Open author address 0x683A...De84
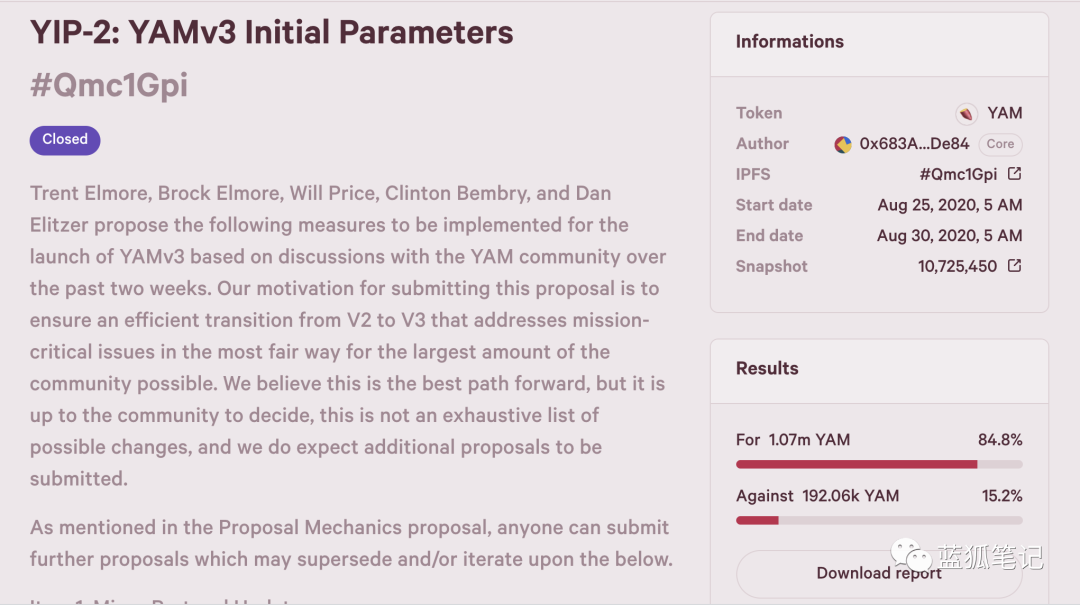Viewport: 1080px width, 605px height. point(914,144)
